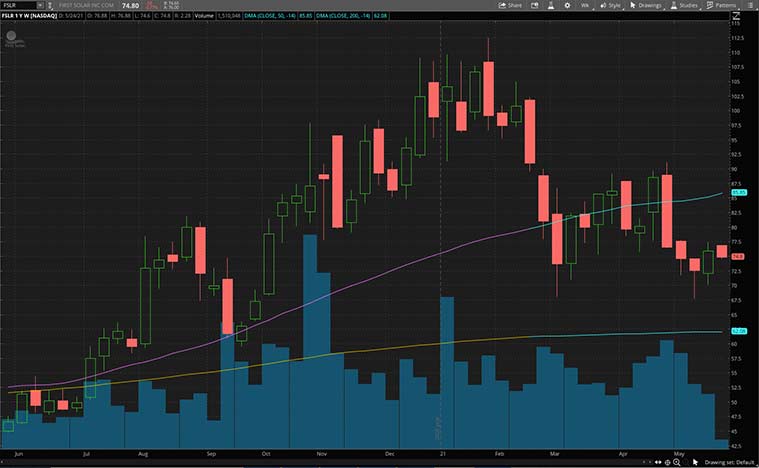759x468 pixels.
Task: Open the Patterns menu
Action: tap(721, 5)
